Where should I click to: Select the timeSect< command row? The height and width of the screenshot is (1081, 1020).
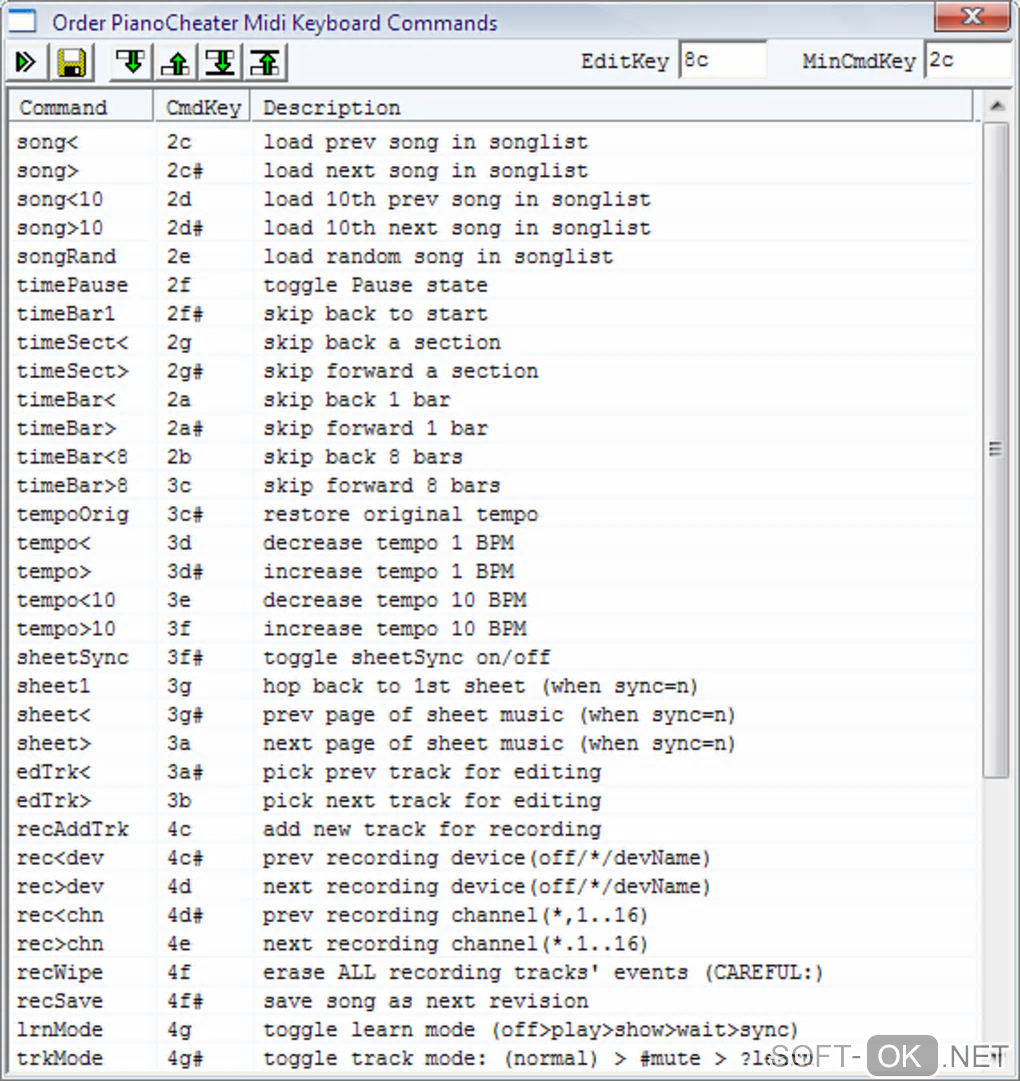[x=495, y=343]
